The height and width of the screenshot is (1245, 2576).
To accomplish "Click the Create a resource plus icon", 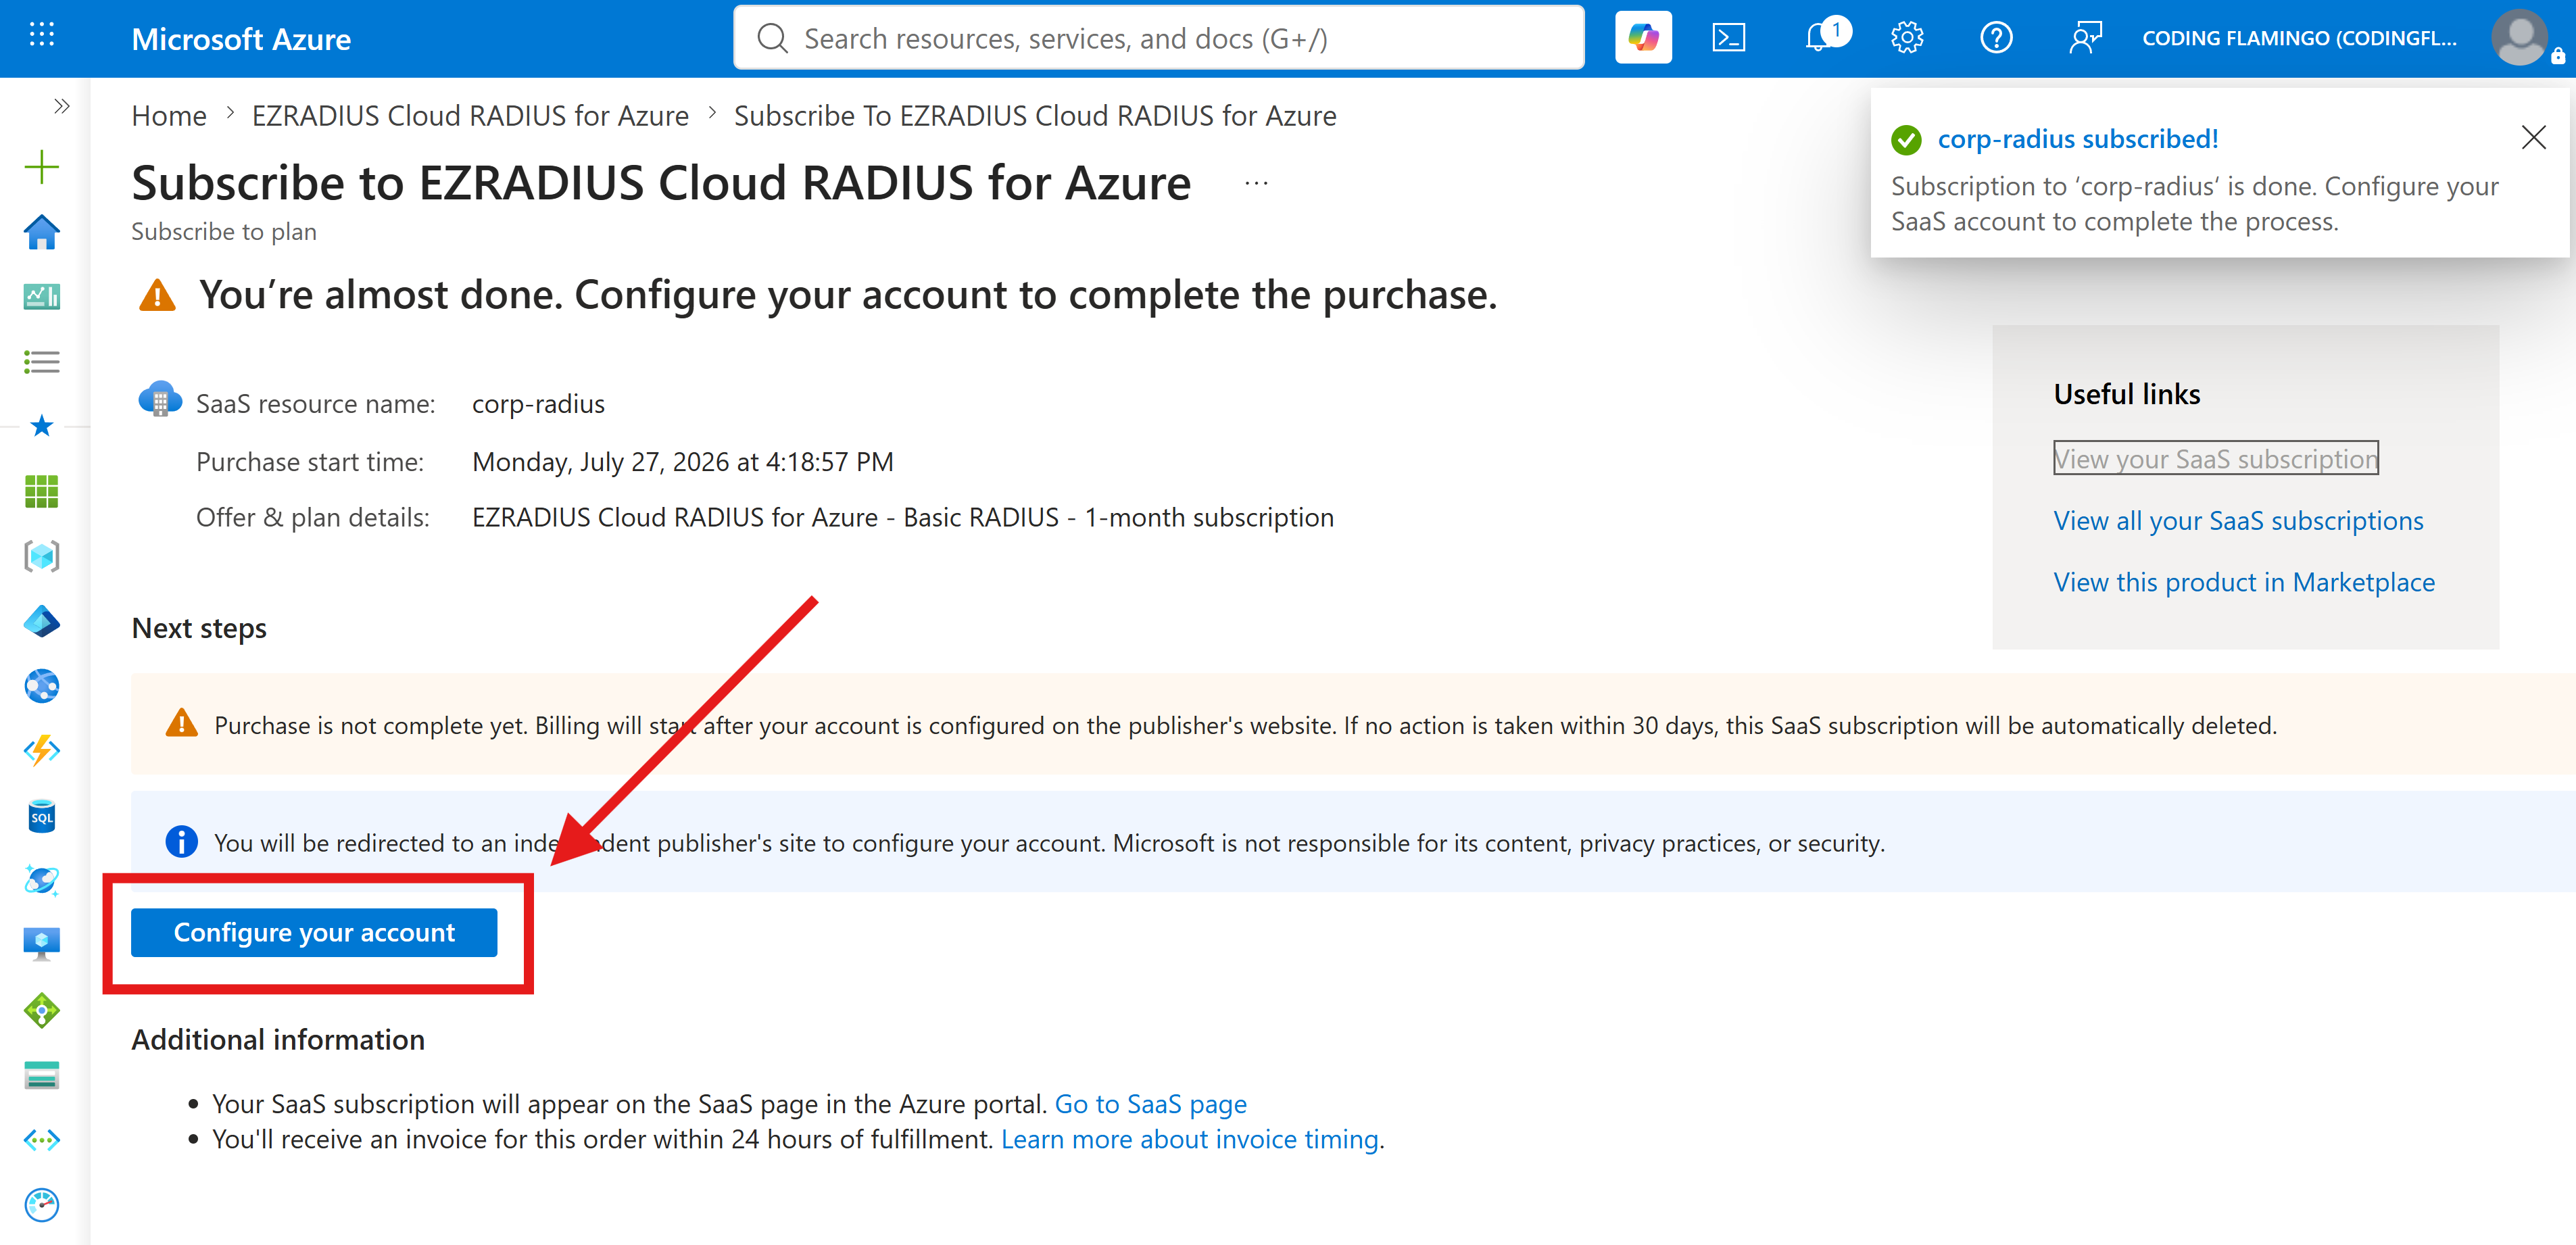I will click(x=42, y=167).
